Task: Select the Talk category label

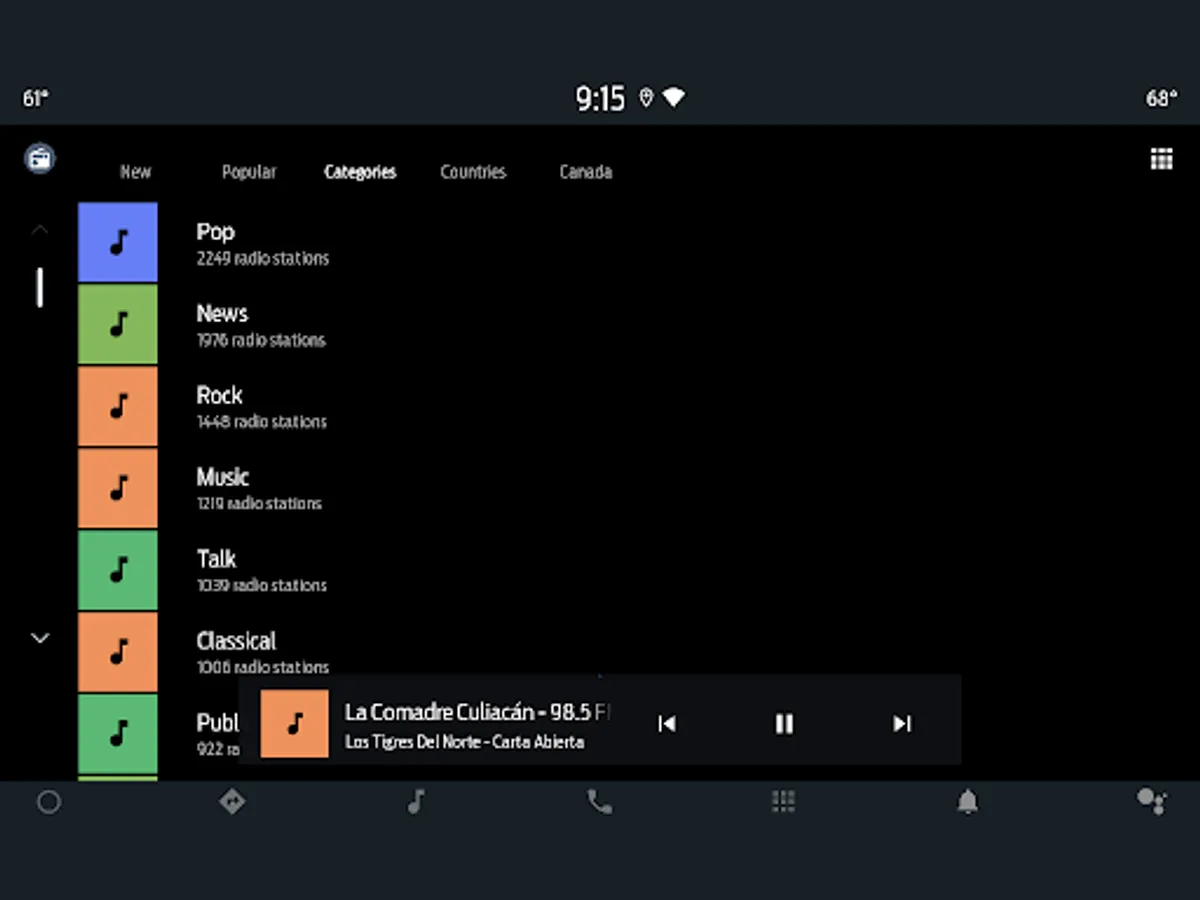Action: pyautogui.click(x=216, y=560)
